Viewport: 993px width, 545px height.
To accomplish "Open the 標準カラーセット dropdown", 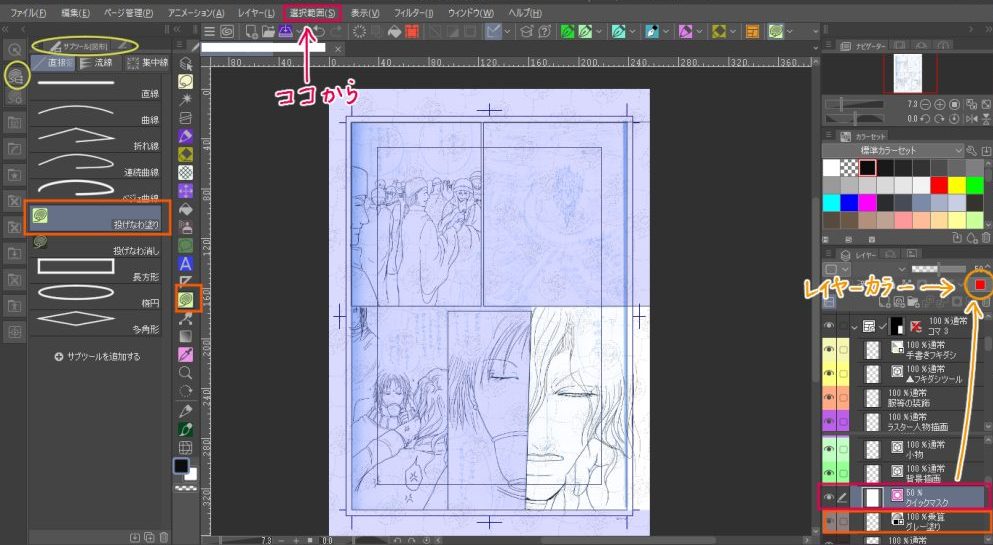I will point(893,150).
